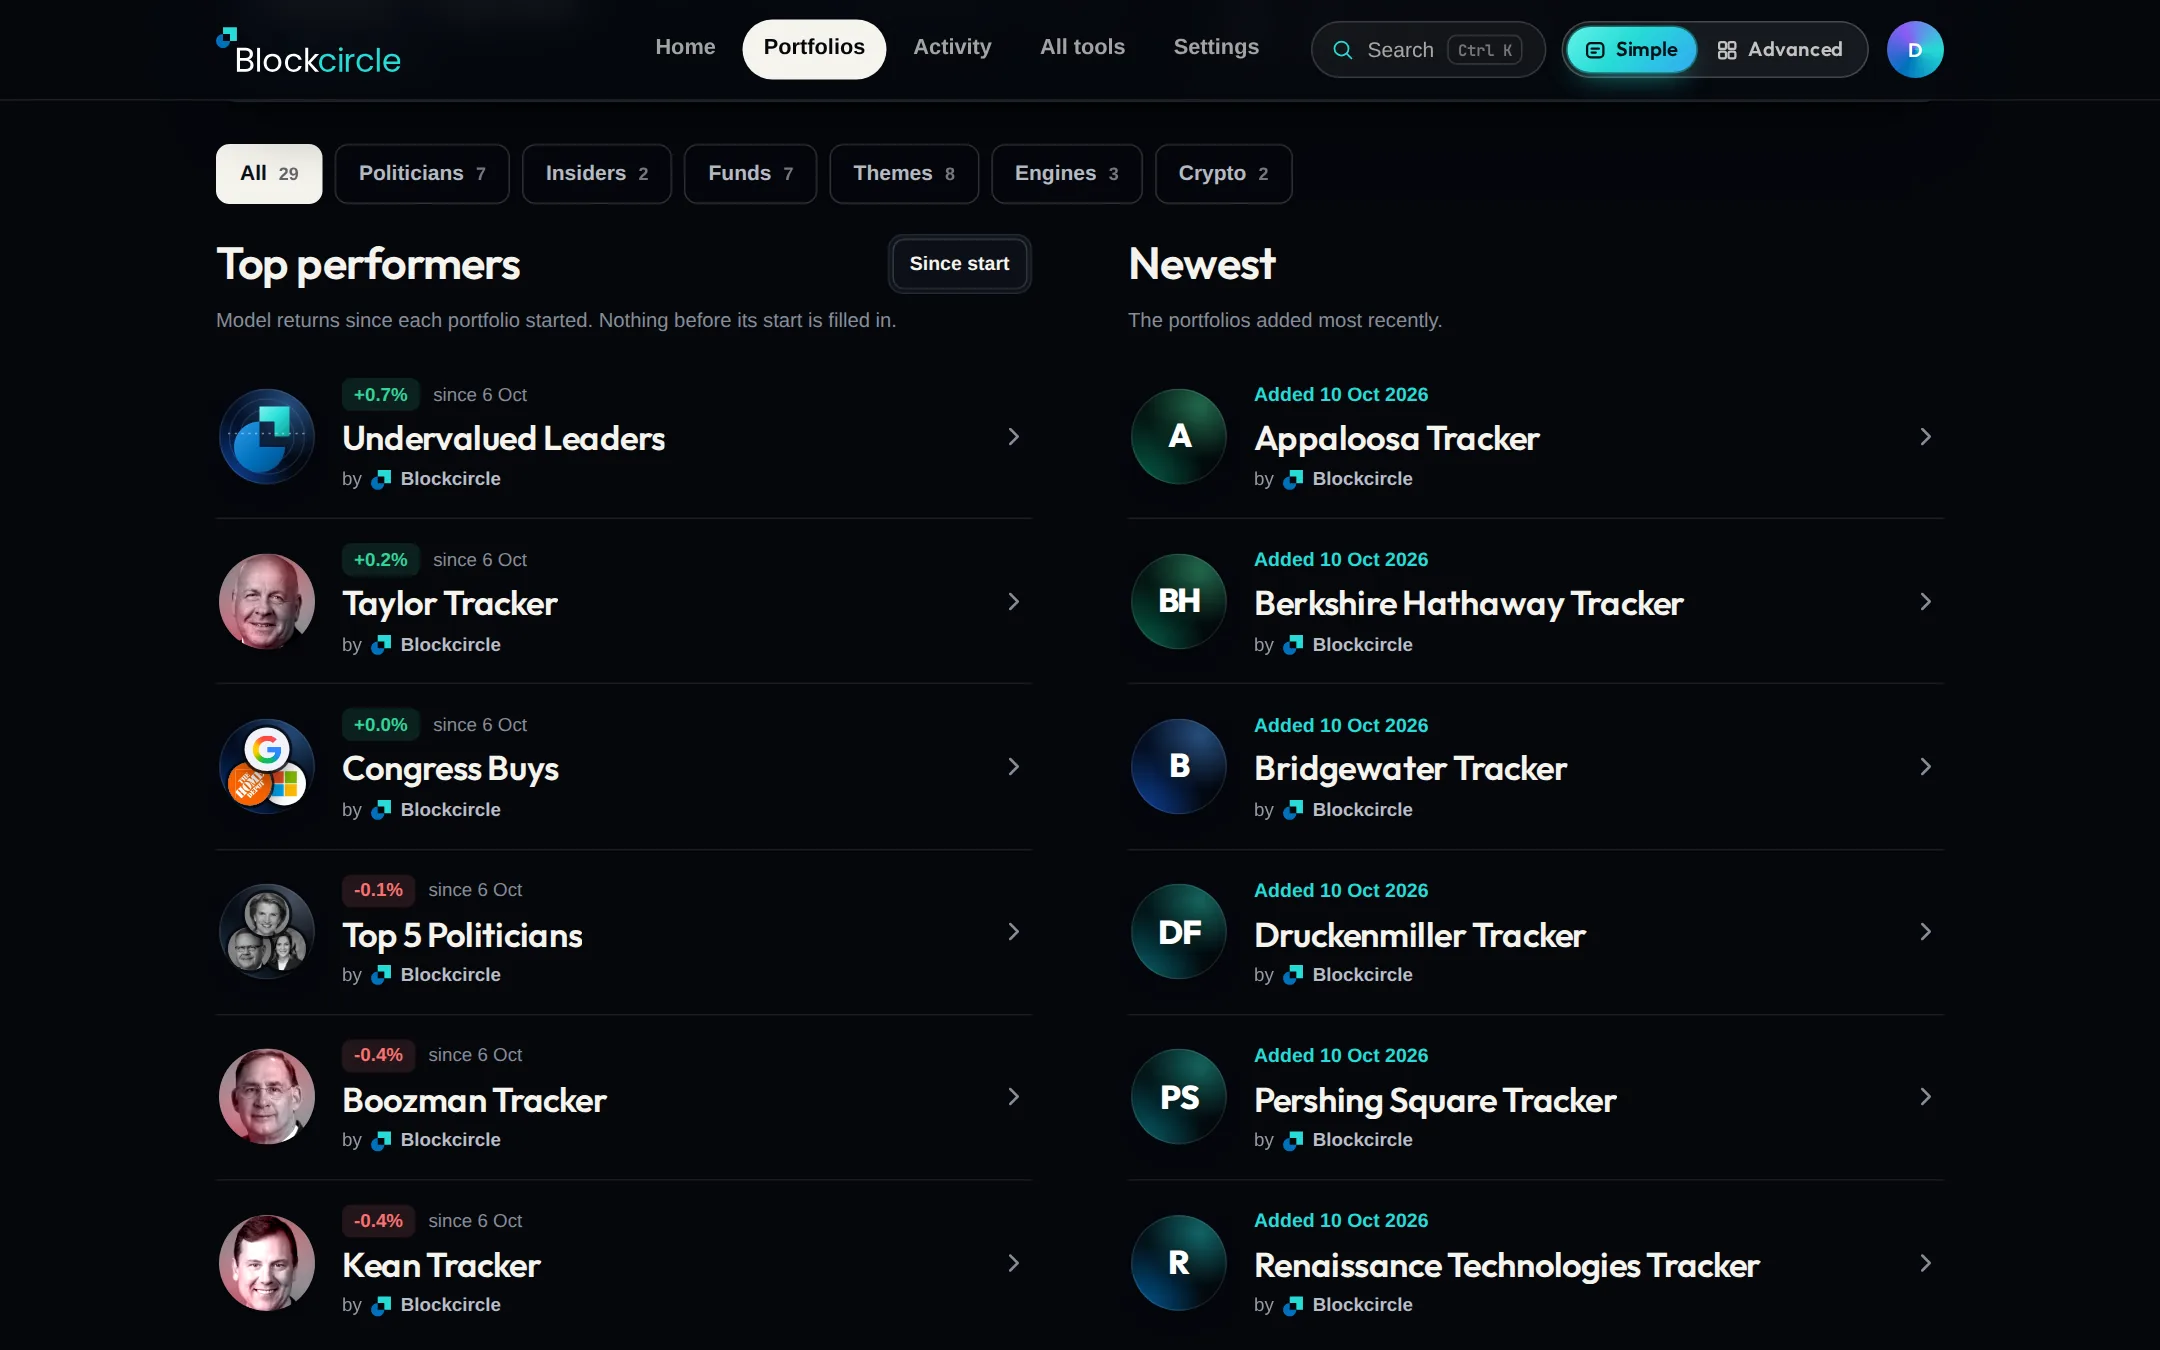Click Druckenmiller 'DF' avatar

(1179, 932)
